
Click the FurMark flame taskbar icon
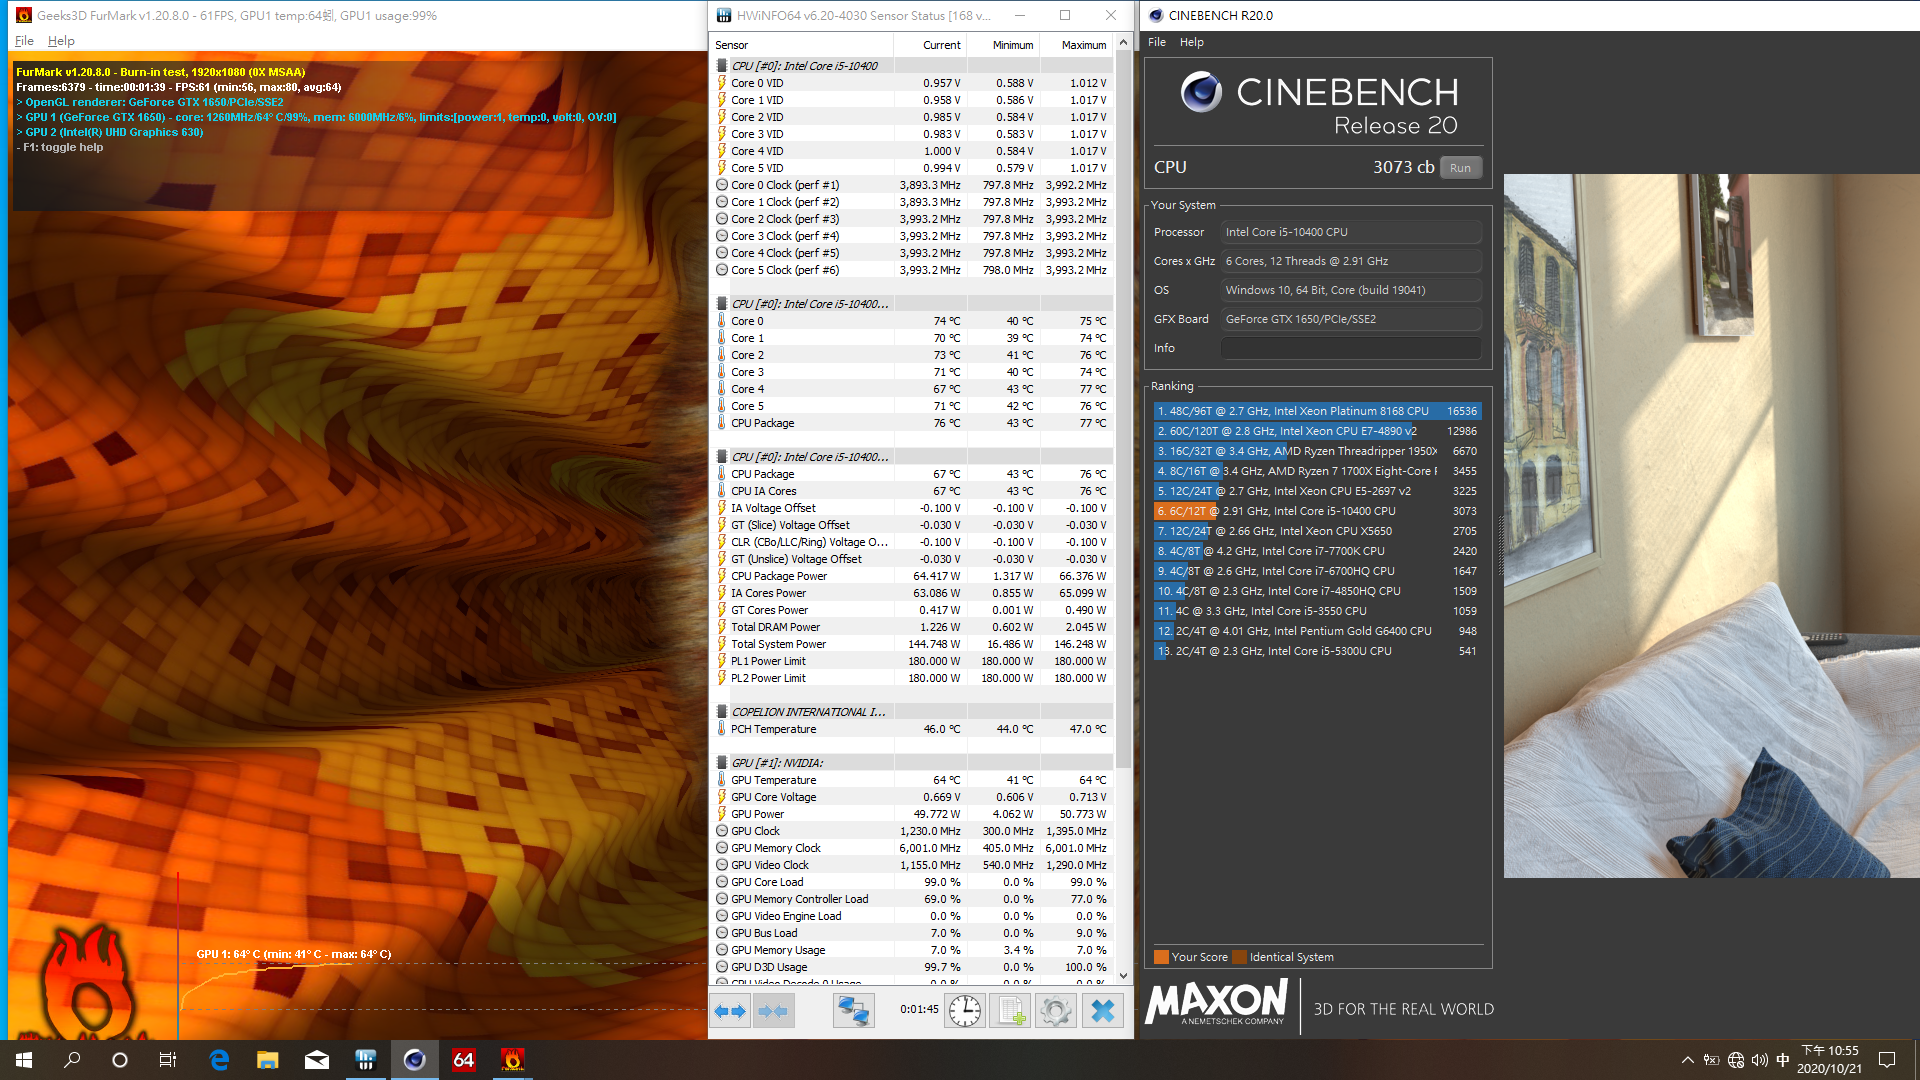(x=512, y=1060)
